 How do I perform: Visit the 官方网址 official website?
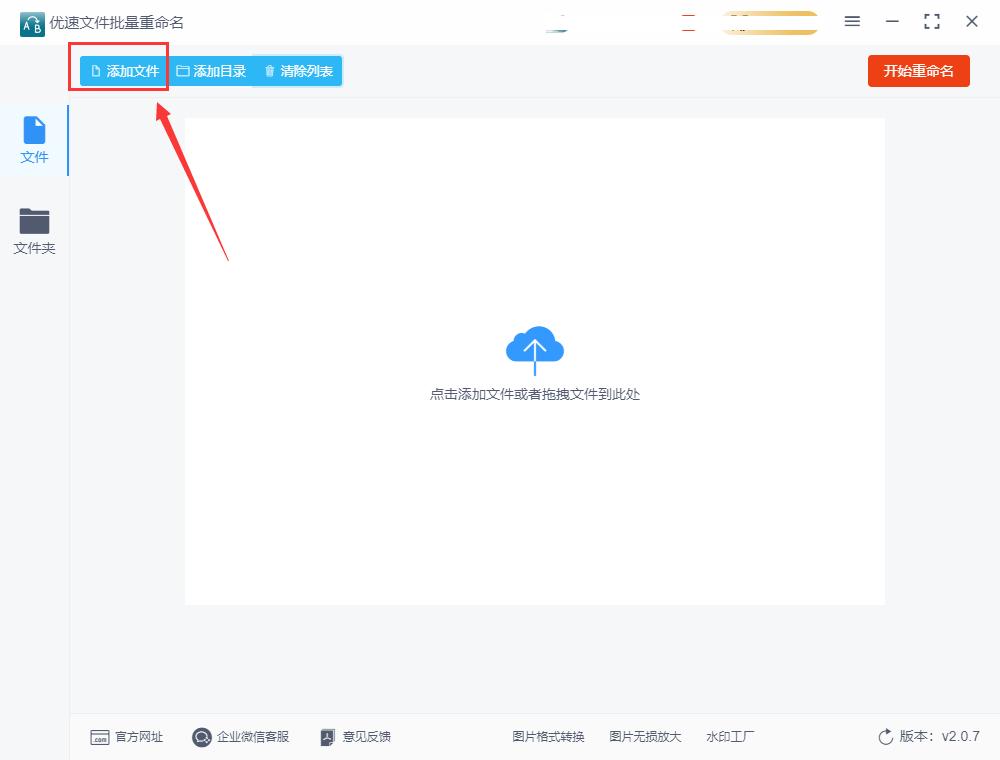click(x=126, y=737)
